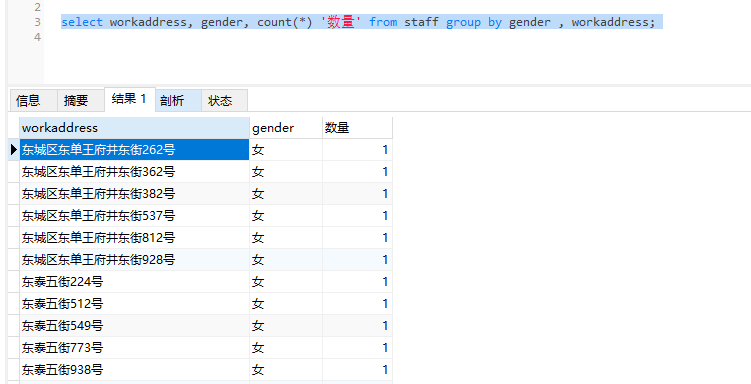Click the current row indicator arrow
The image size is (751, 384).
[13, 150]
